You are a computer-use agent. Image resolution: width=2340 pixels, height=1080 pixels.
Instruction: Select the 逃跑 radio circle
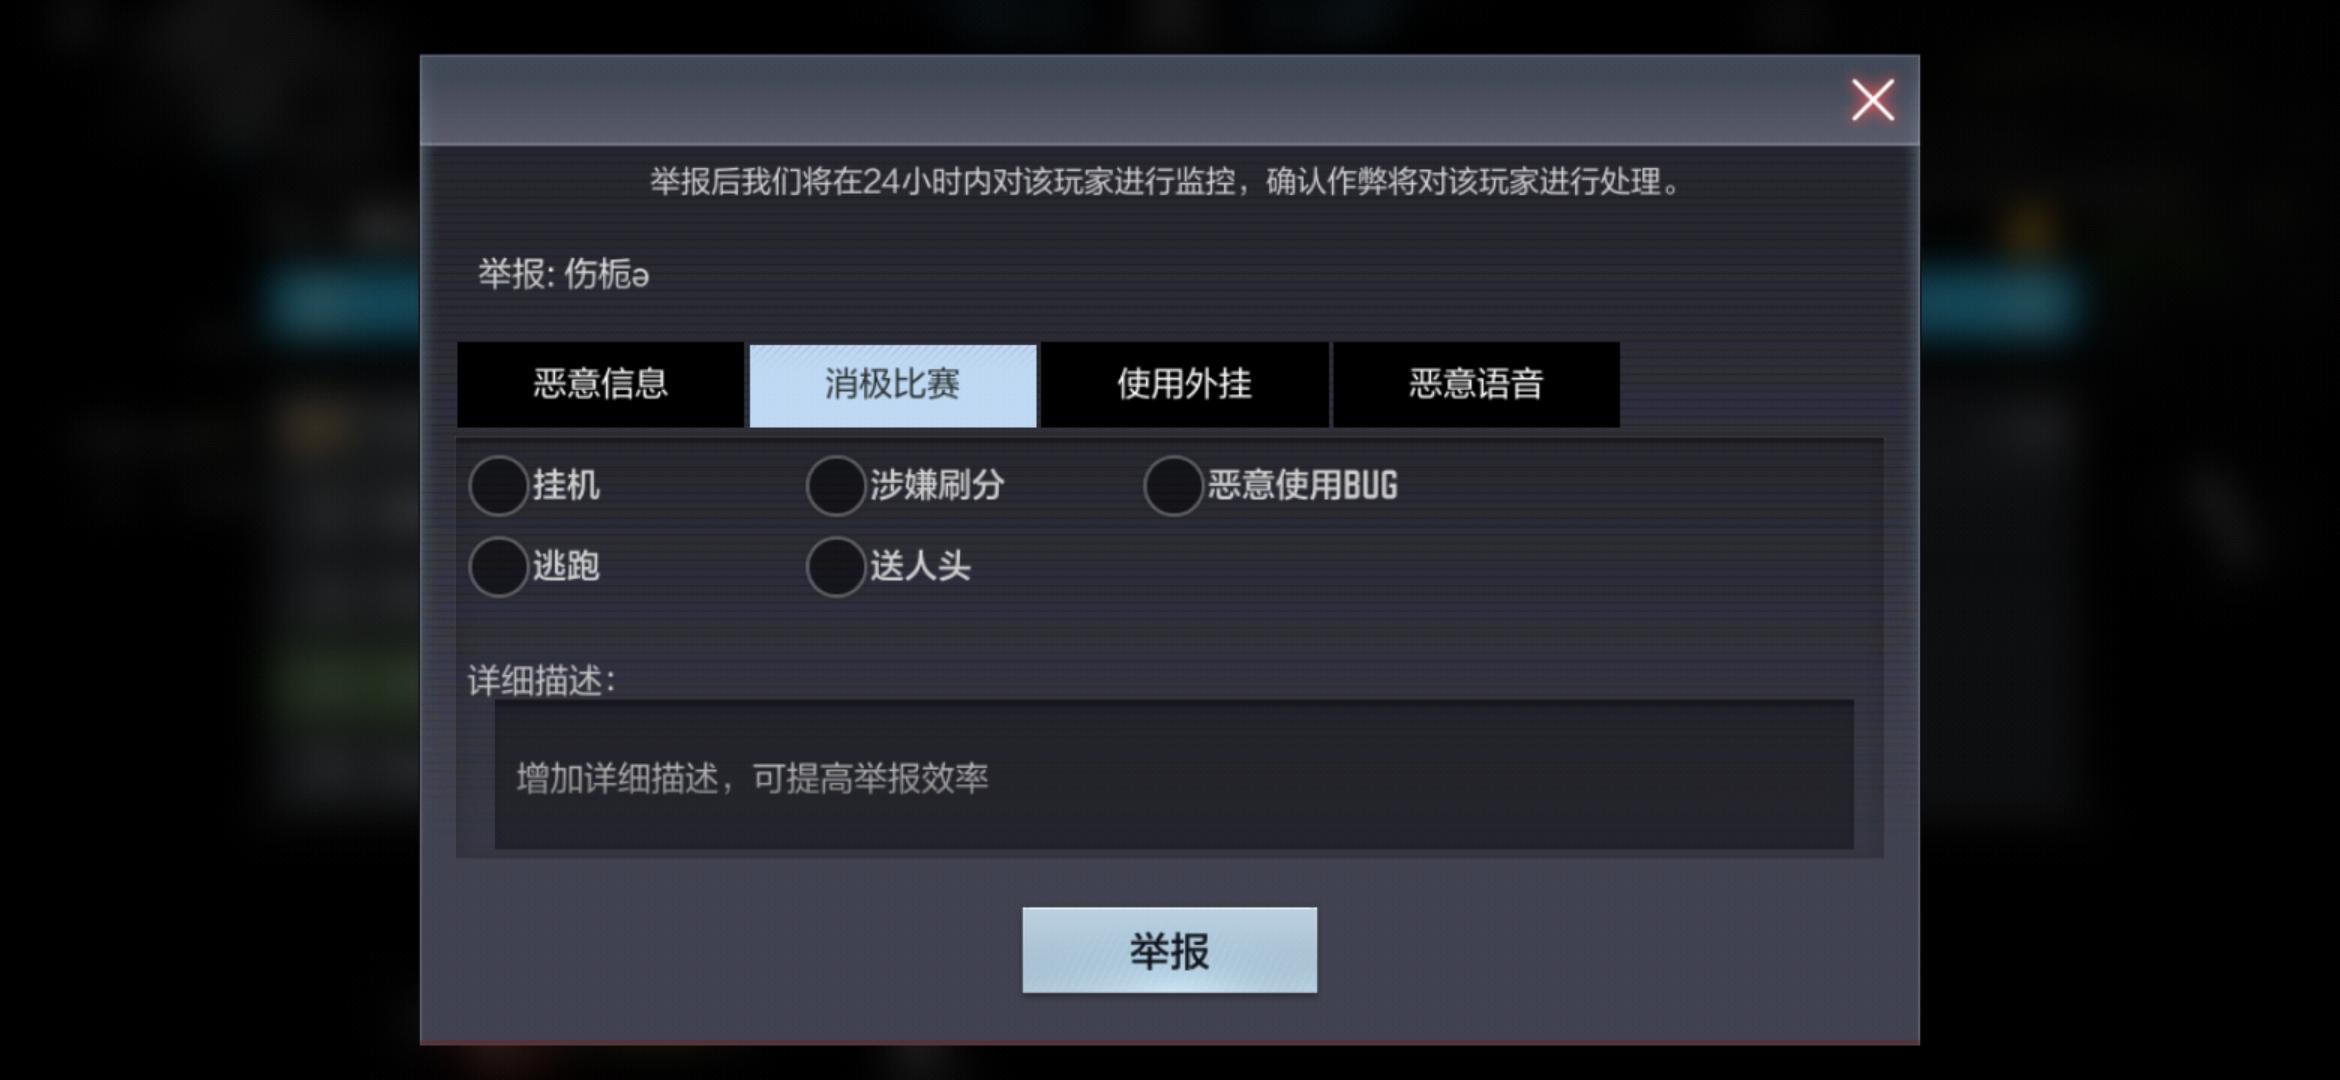point(498,567)
